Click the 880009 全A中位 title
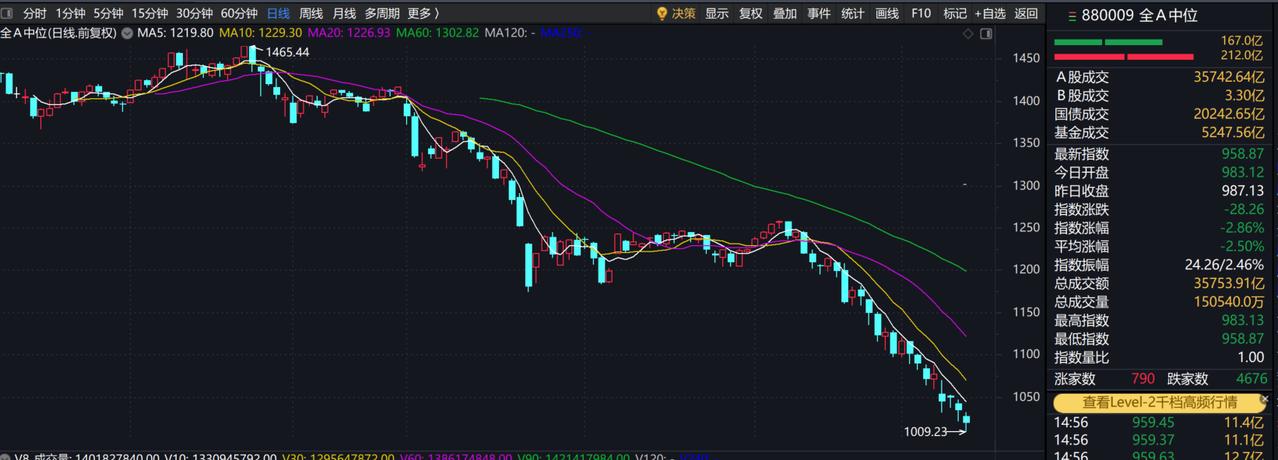 [x=1139, y=16]
